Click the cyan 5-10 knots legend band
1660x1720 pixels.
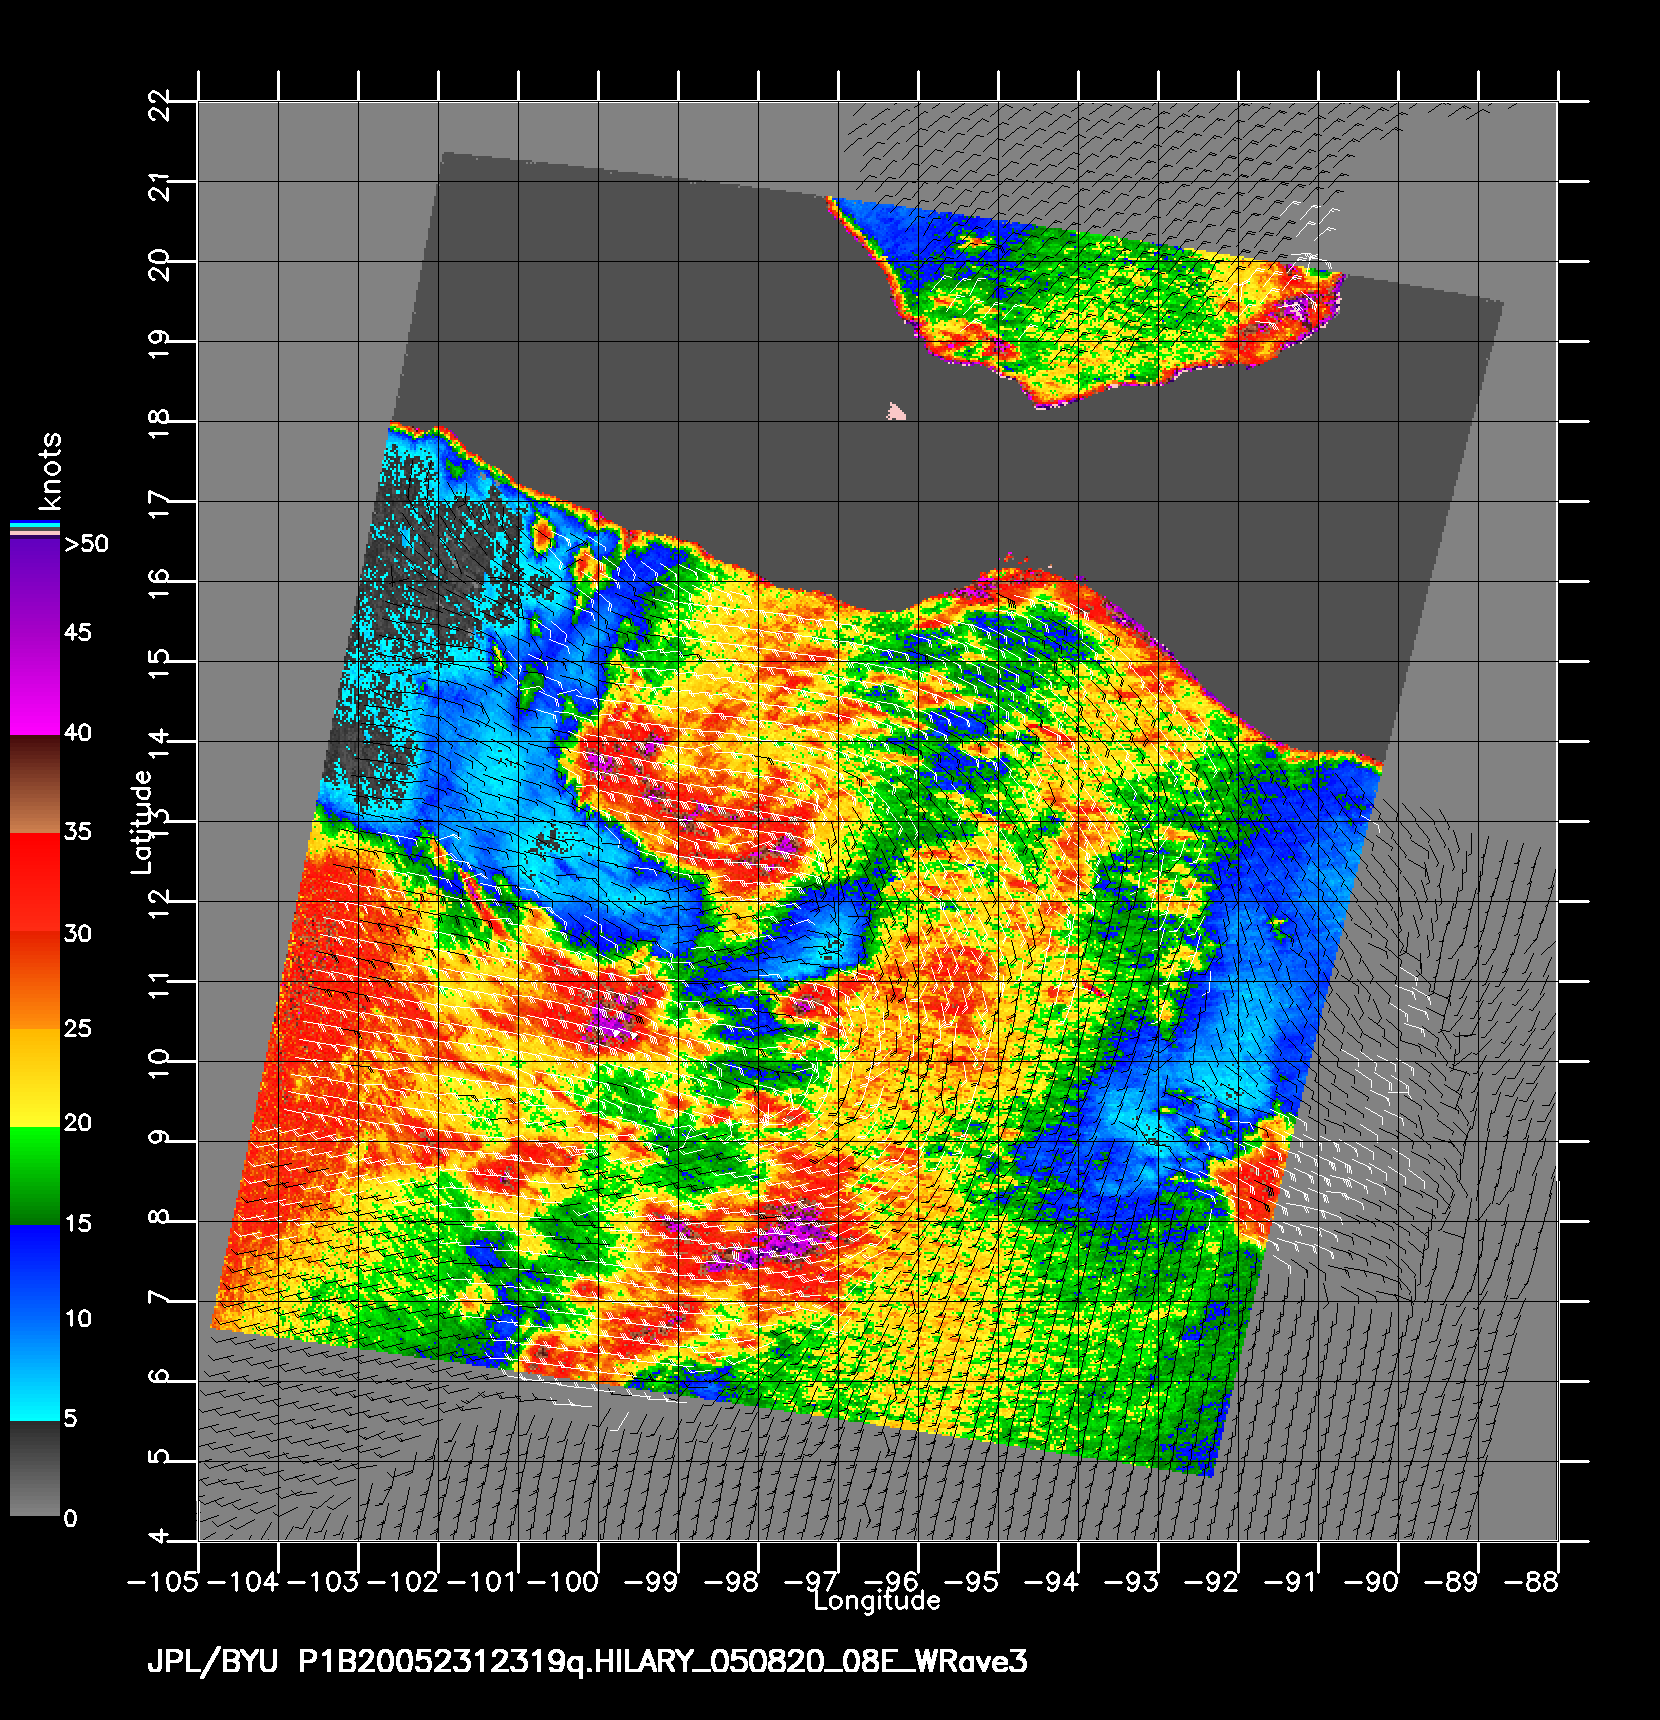[35, 1371]
